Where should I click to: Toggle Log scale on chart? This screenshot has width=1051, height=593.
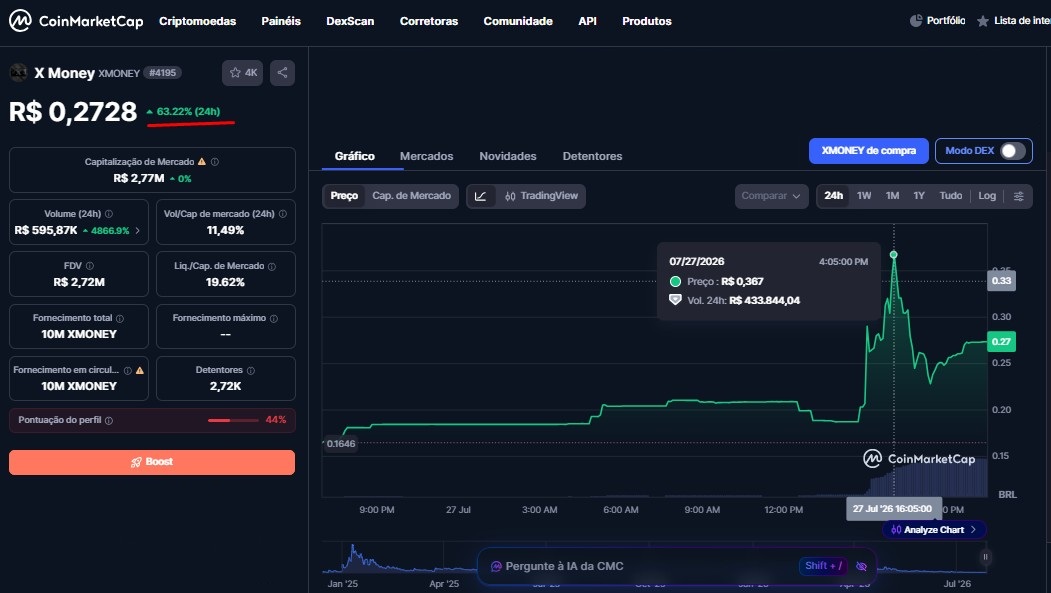pos(987,196)
